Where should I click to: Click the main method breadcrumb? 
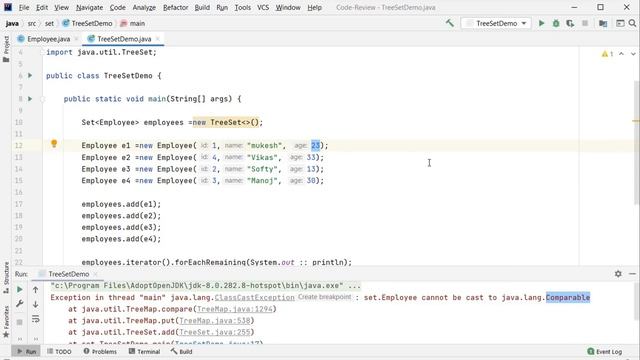(x=133, y=23)
